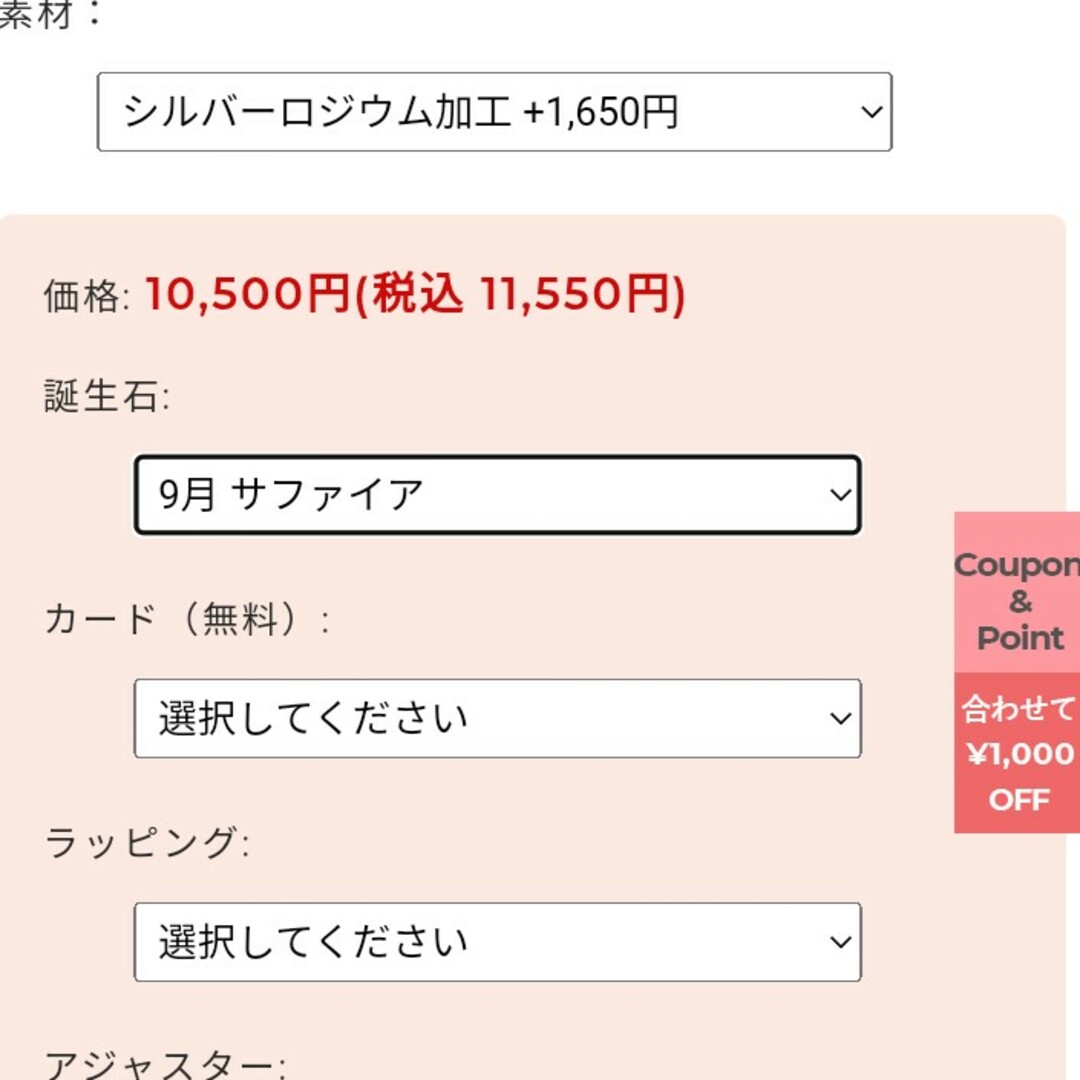Click the chevron arrow on the material selector
Image resolution: width=1080 pixels, height=1080 pixels.
pos(872,112)
